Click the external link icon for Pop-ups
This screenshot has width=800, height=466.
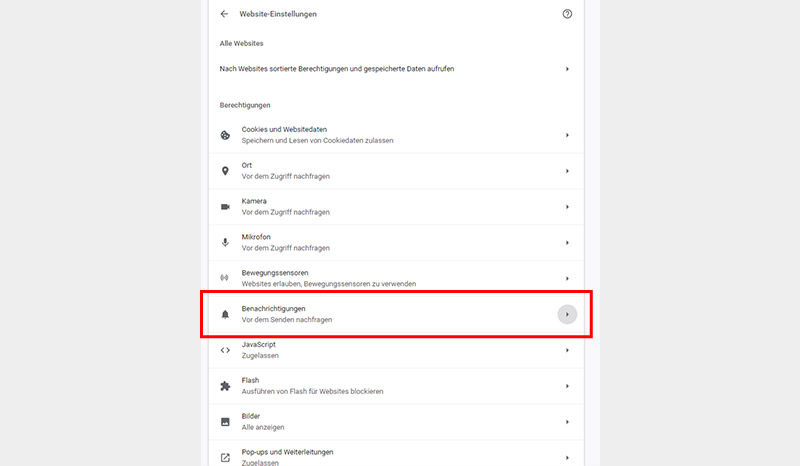pyautogui.click(x=225, y=457)
